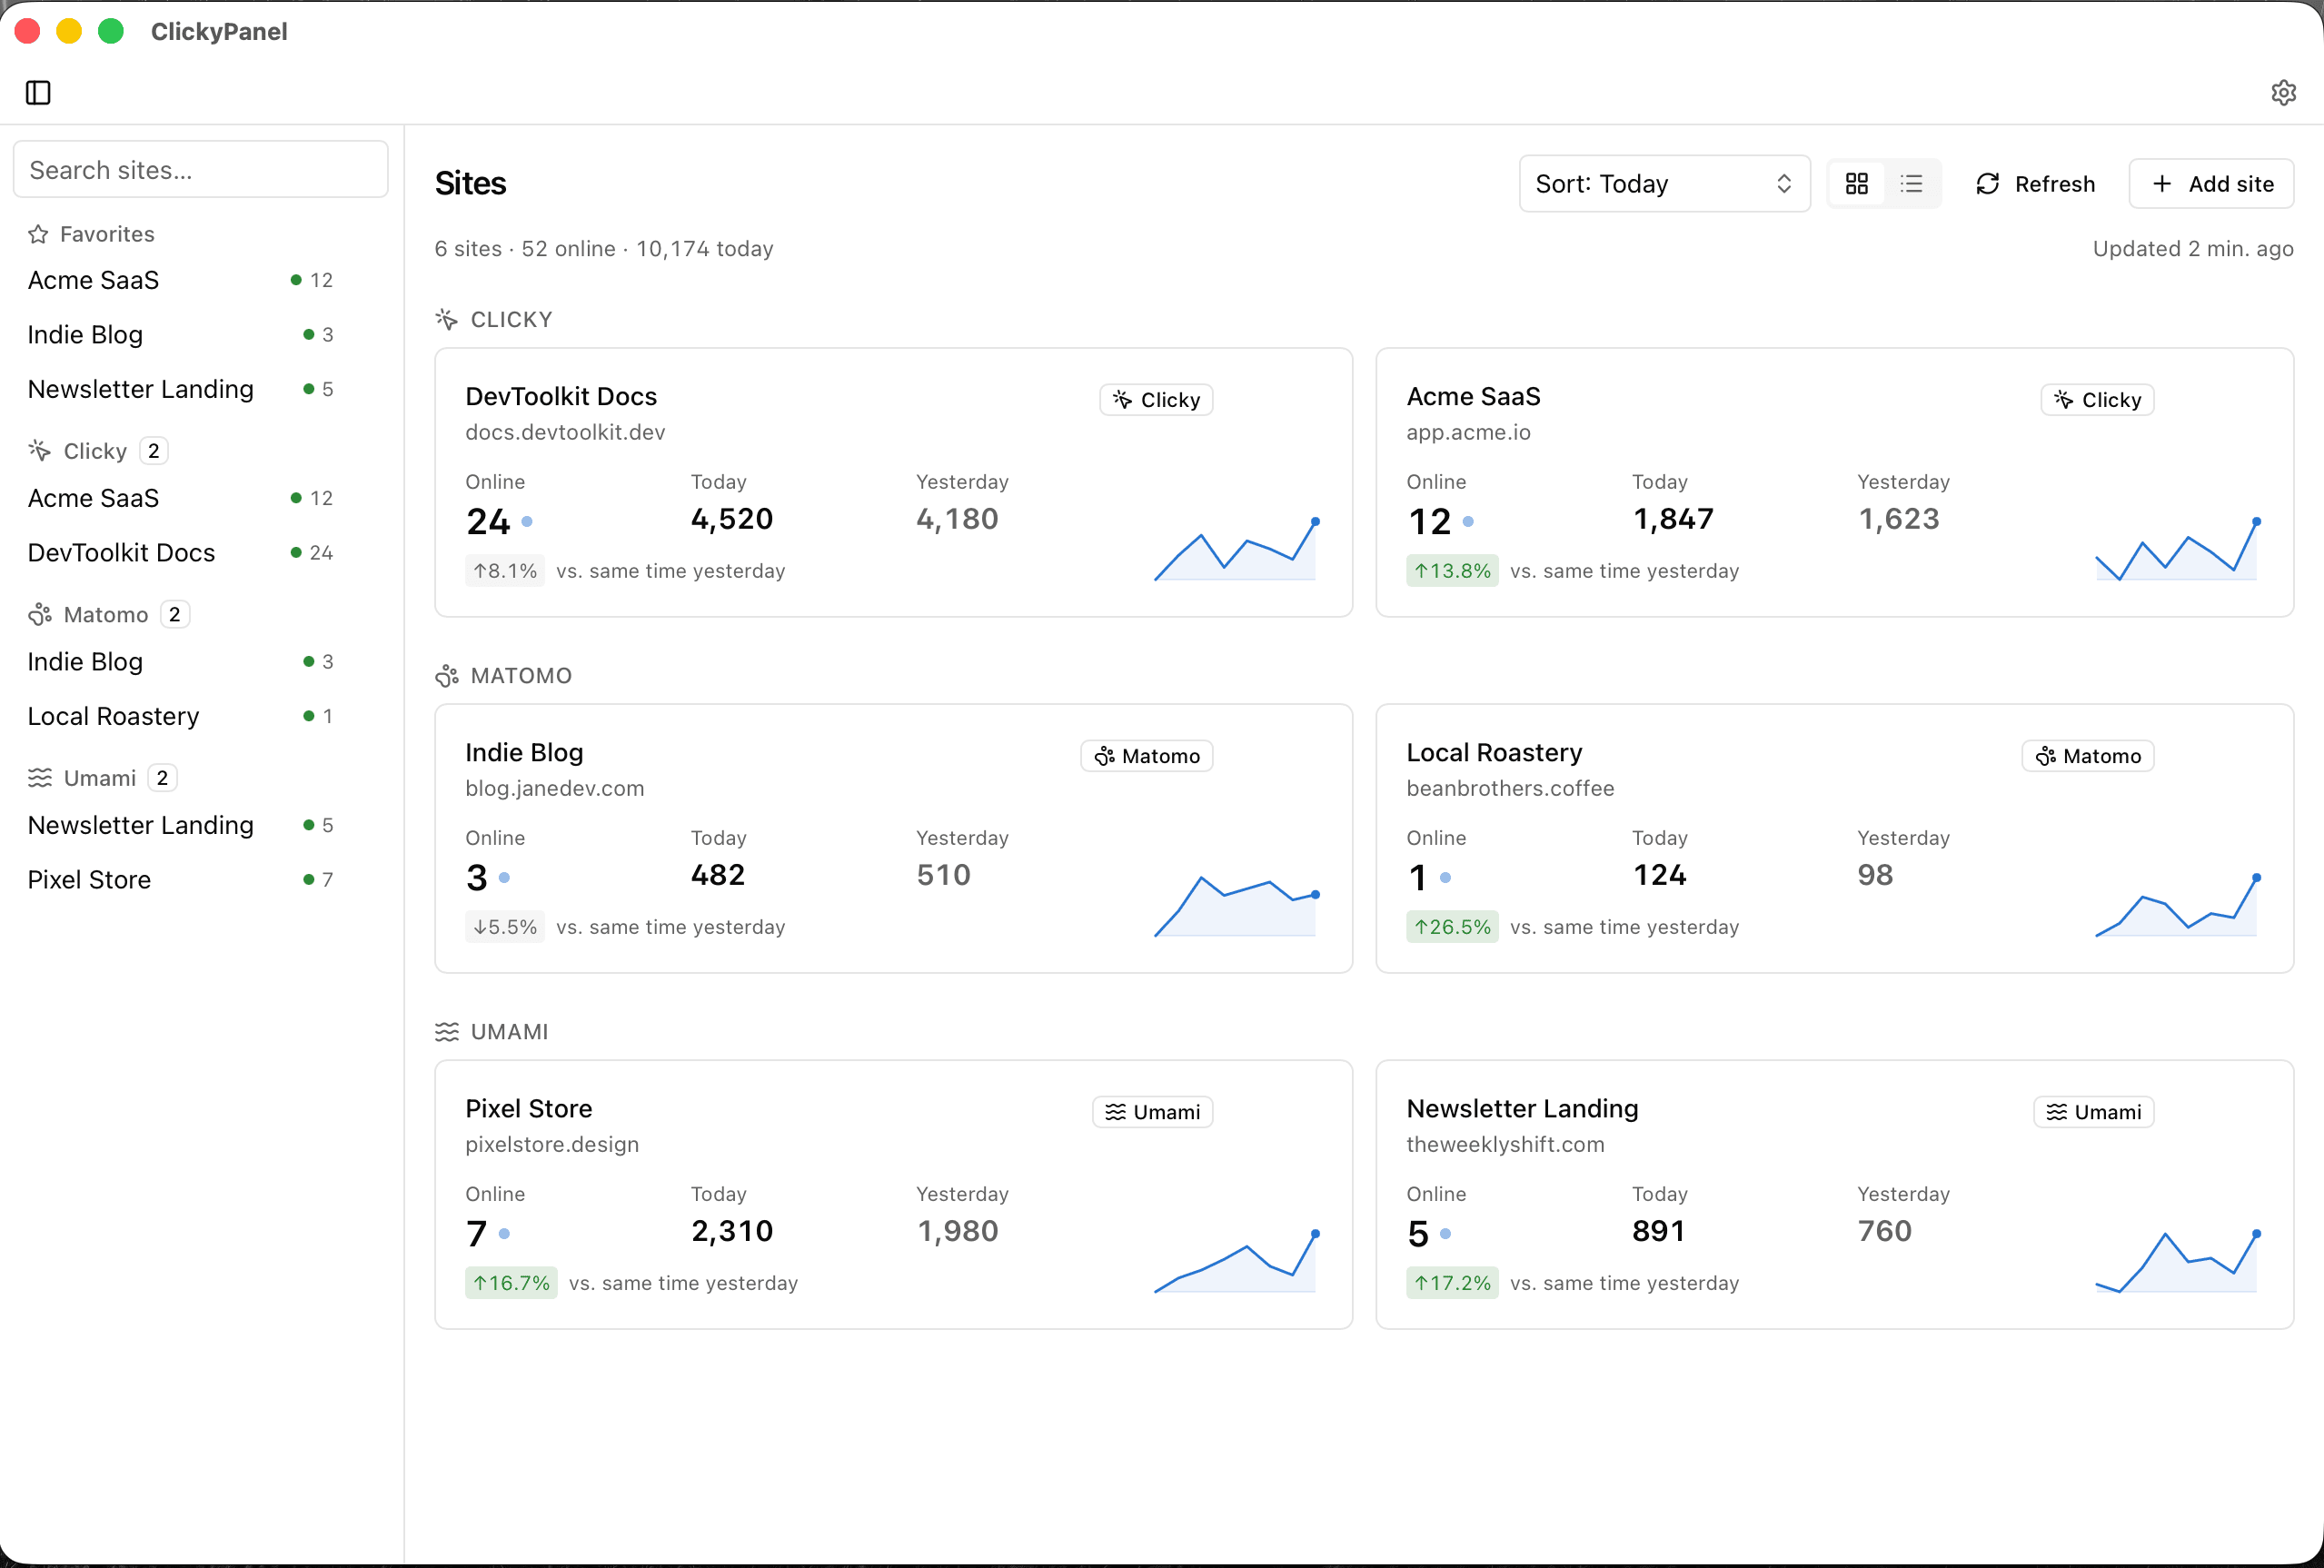Select Pixel Store in the sidebar
2324x1568 pixels.
point(180,880)
